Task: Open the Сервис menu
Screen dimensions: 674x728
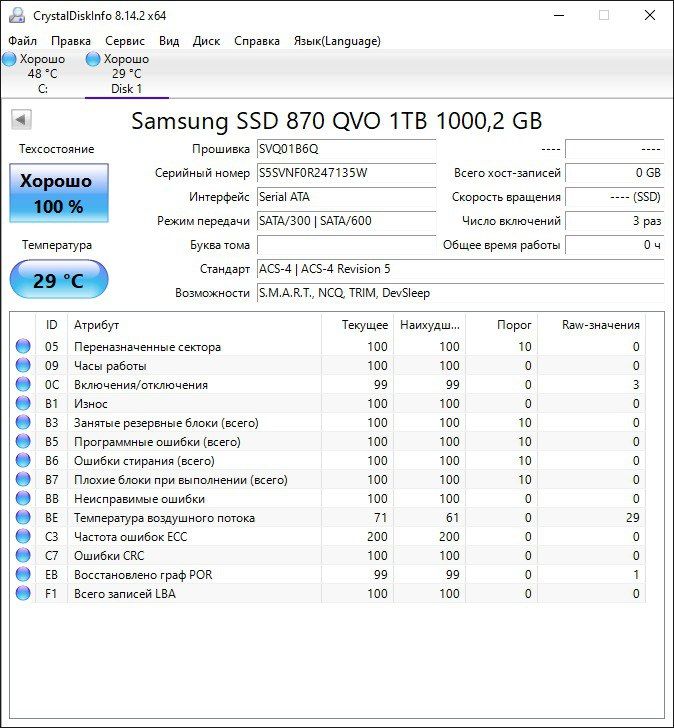Action: pyautogui.click(x=125, y=41)
